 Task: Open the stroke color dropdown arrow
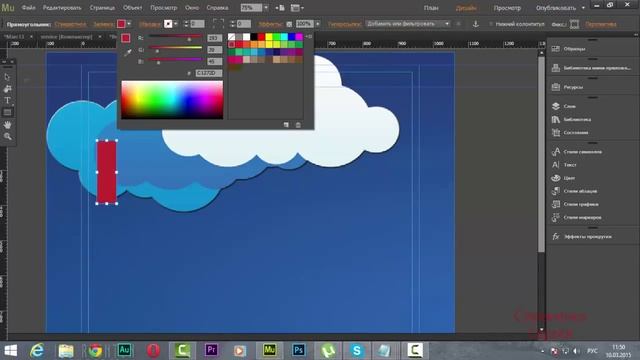[176, 24]
